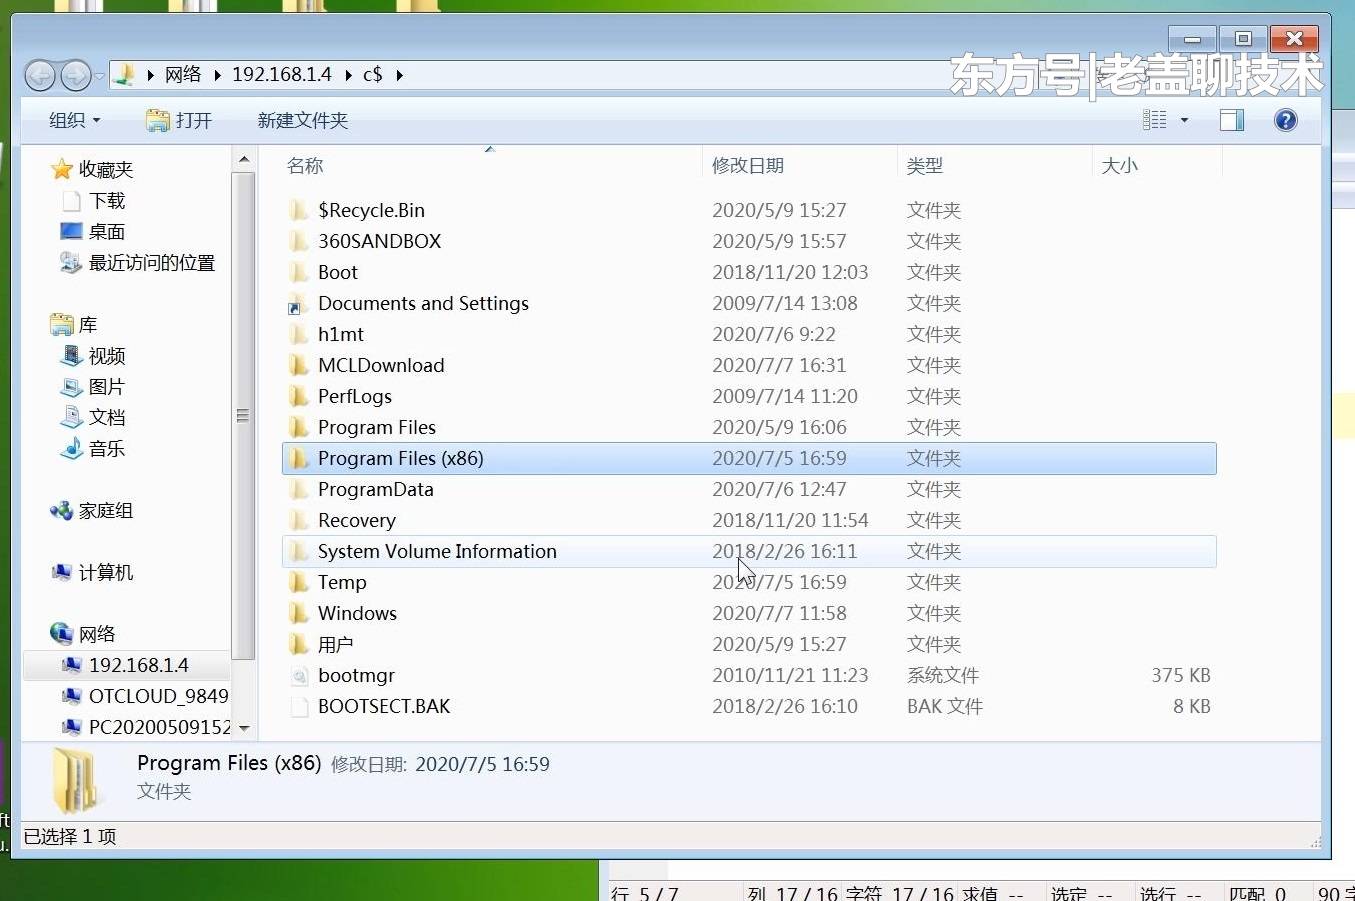Click the back navigation arrow
This screenshot has width=1355, height=901.
tap(40, 75)
